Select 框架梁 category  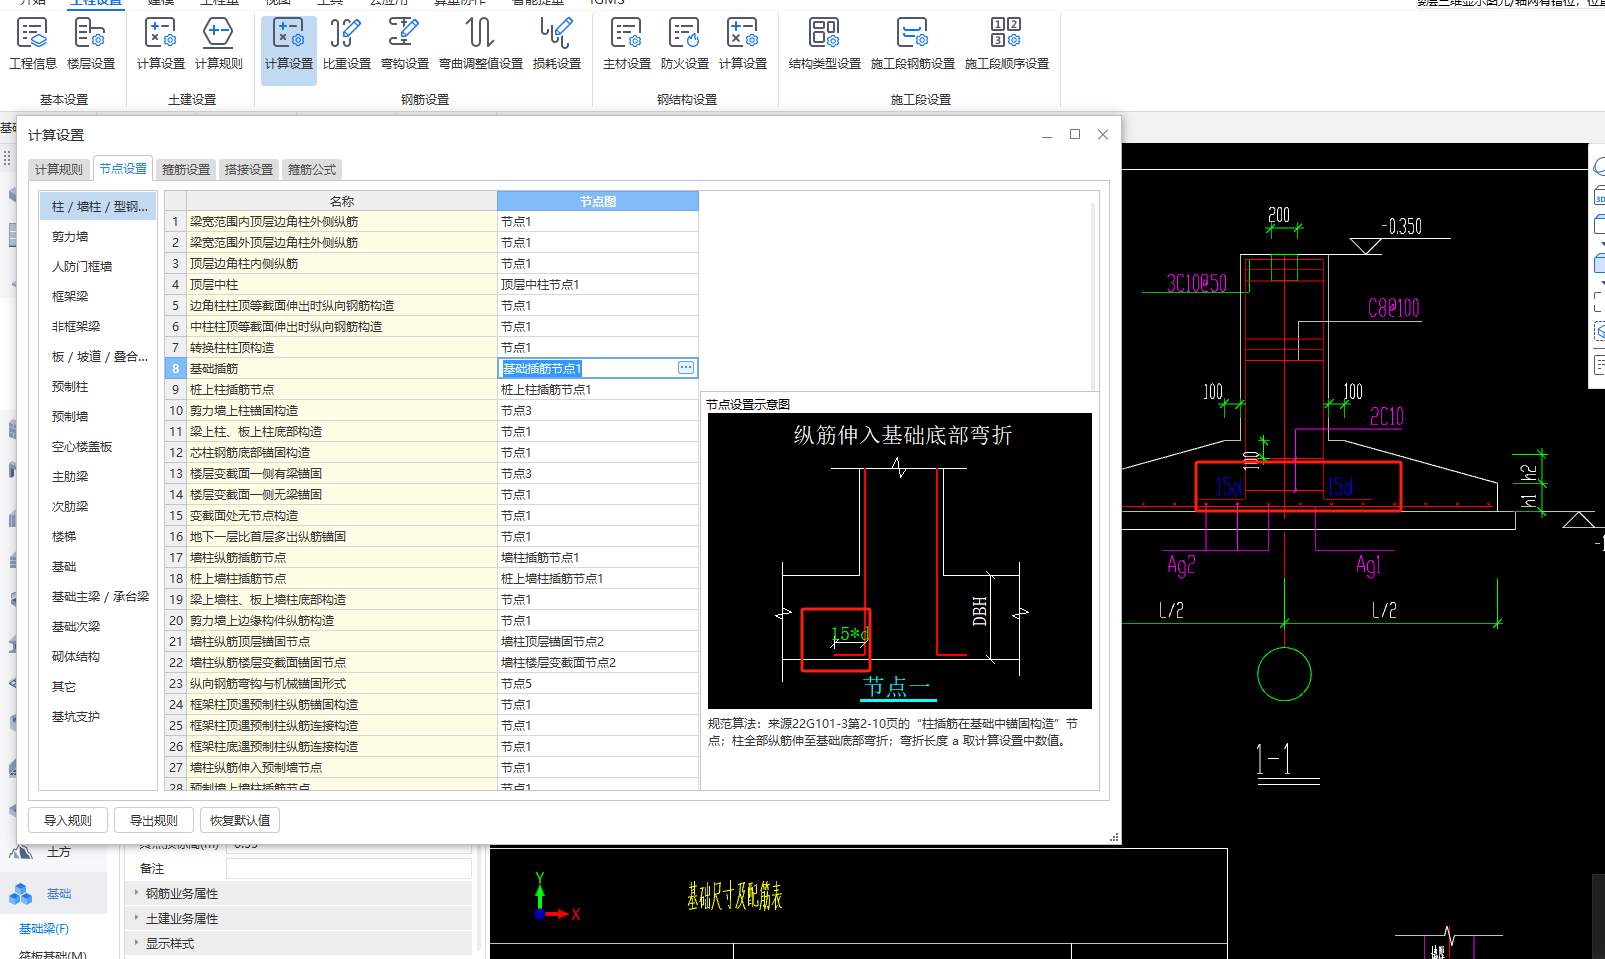coord(98,296)
